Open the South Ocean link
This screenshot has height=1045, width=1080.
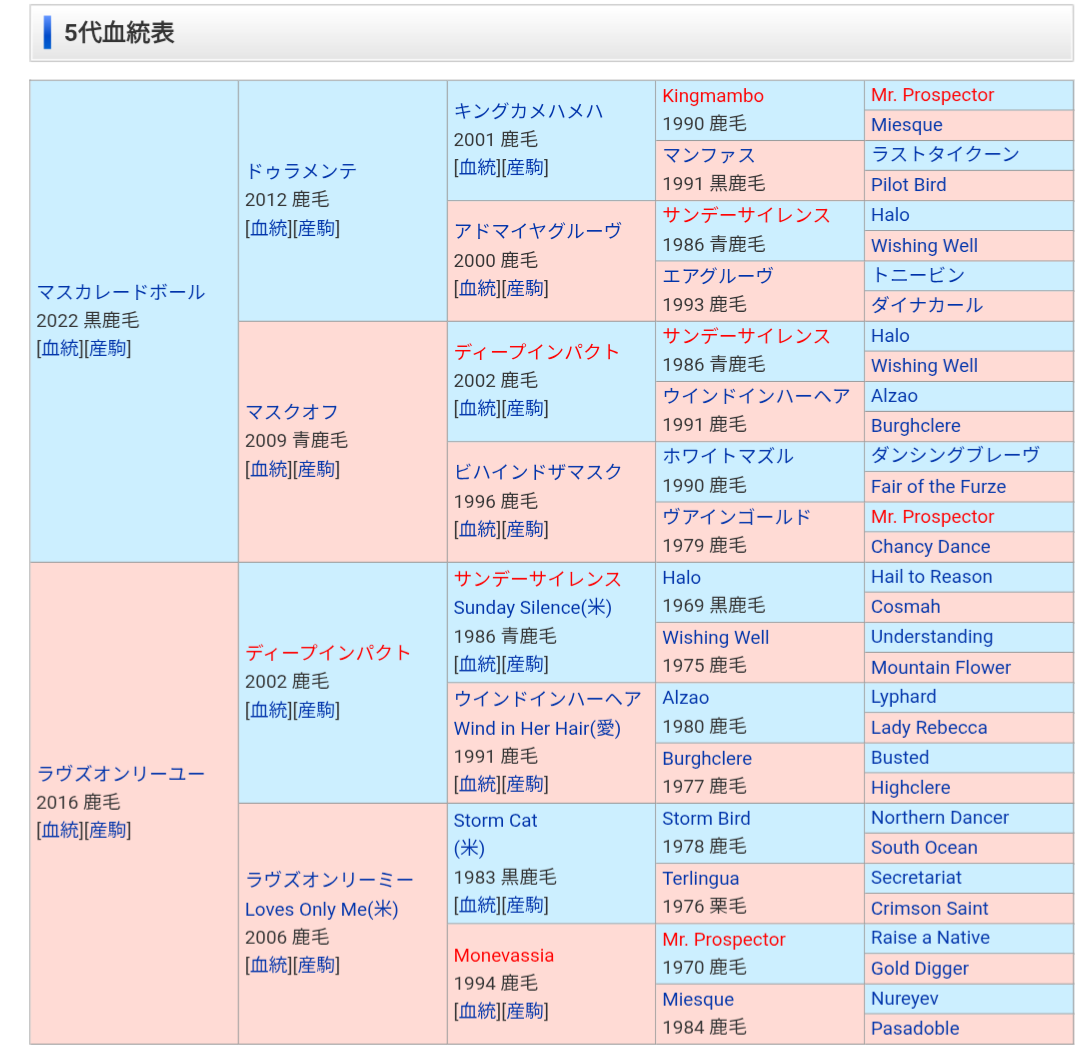pyautogui.click(x=924, y=848)
